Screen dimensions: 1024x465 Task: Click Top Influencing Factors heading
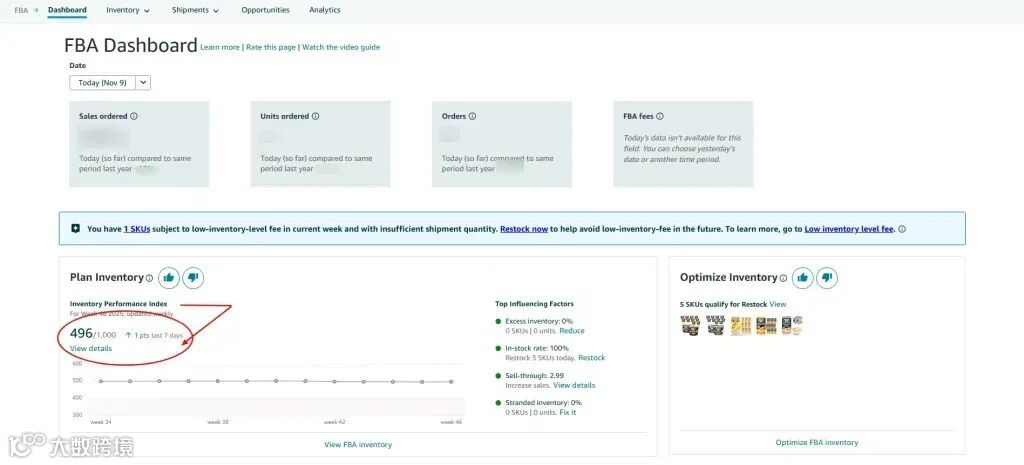pyautogui.click(x=534, y=304)
